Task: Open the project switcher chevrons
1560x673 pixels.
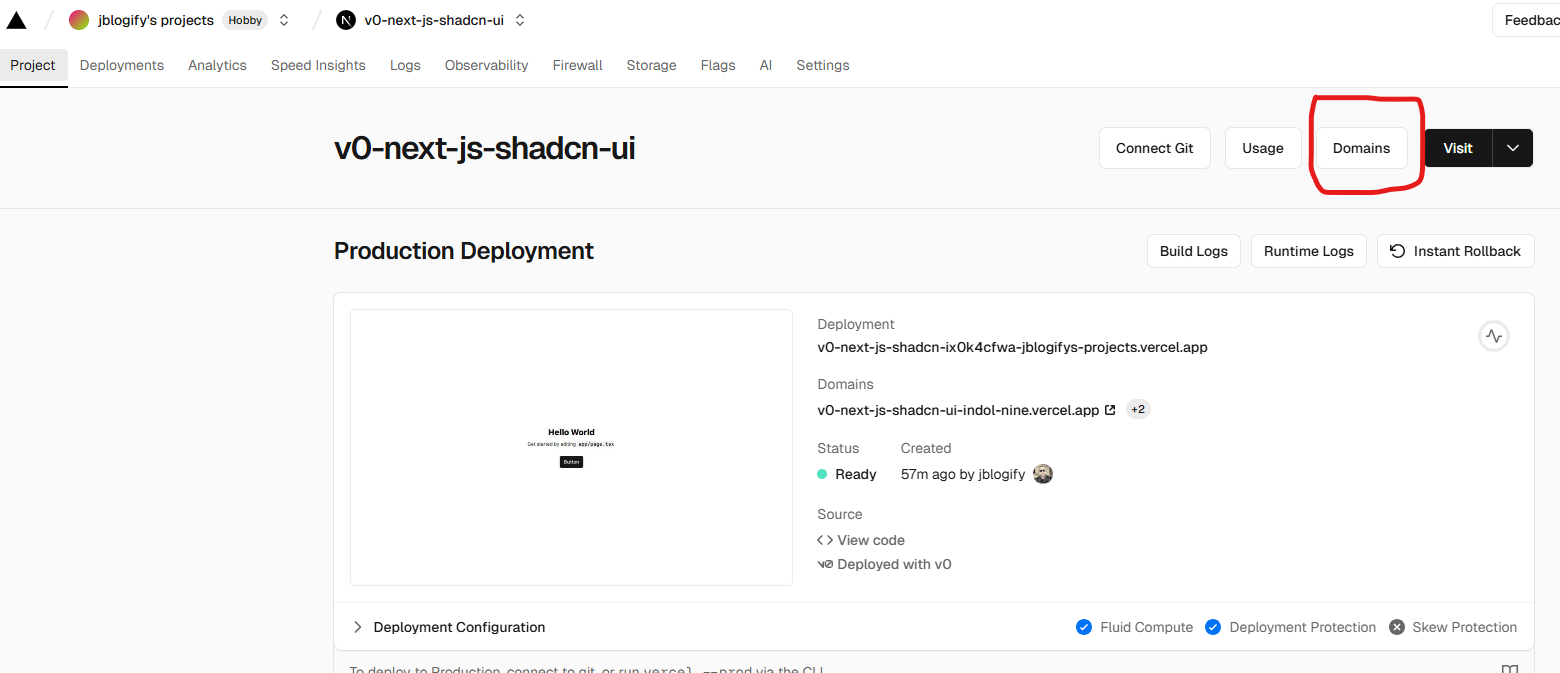Action: 520,20
